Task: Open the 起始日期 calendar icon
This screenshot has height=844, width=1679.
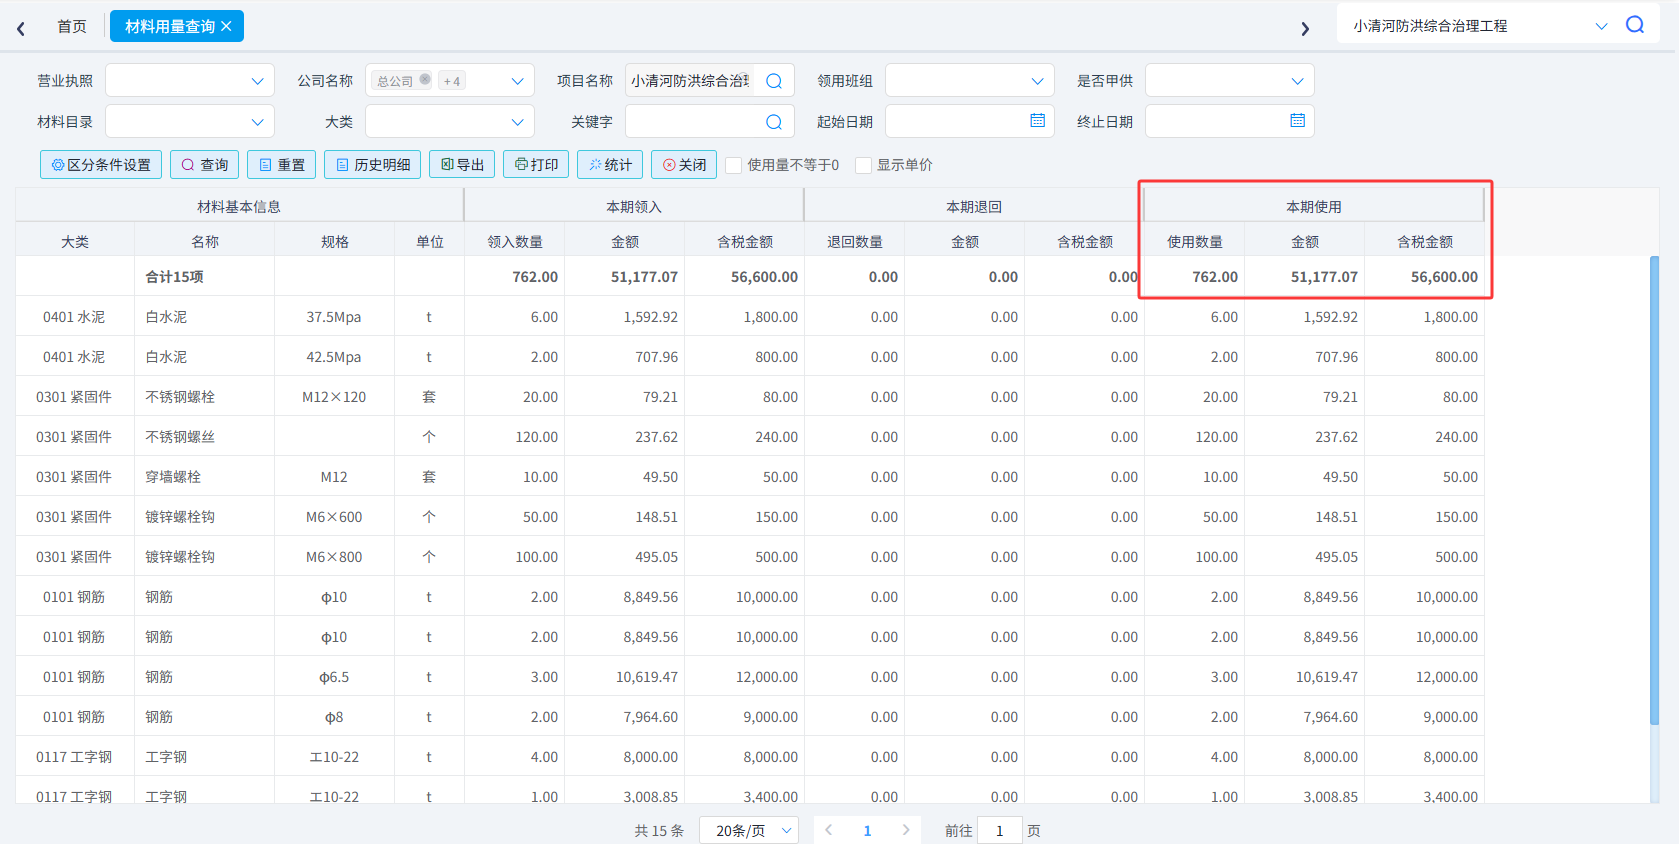Action: [1038, 121]
